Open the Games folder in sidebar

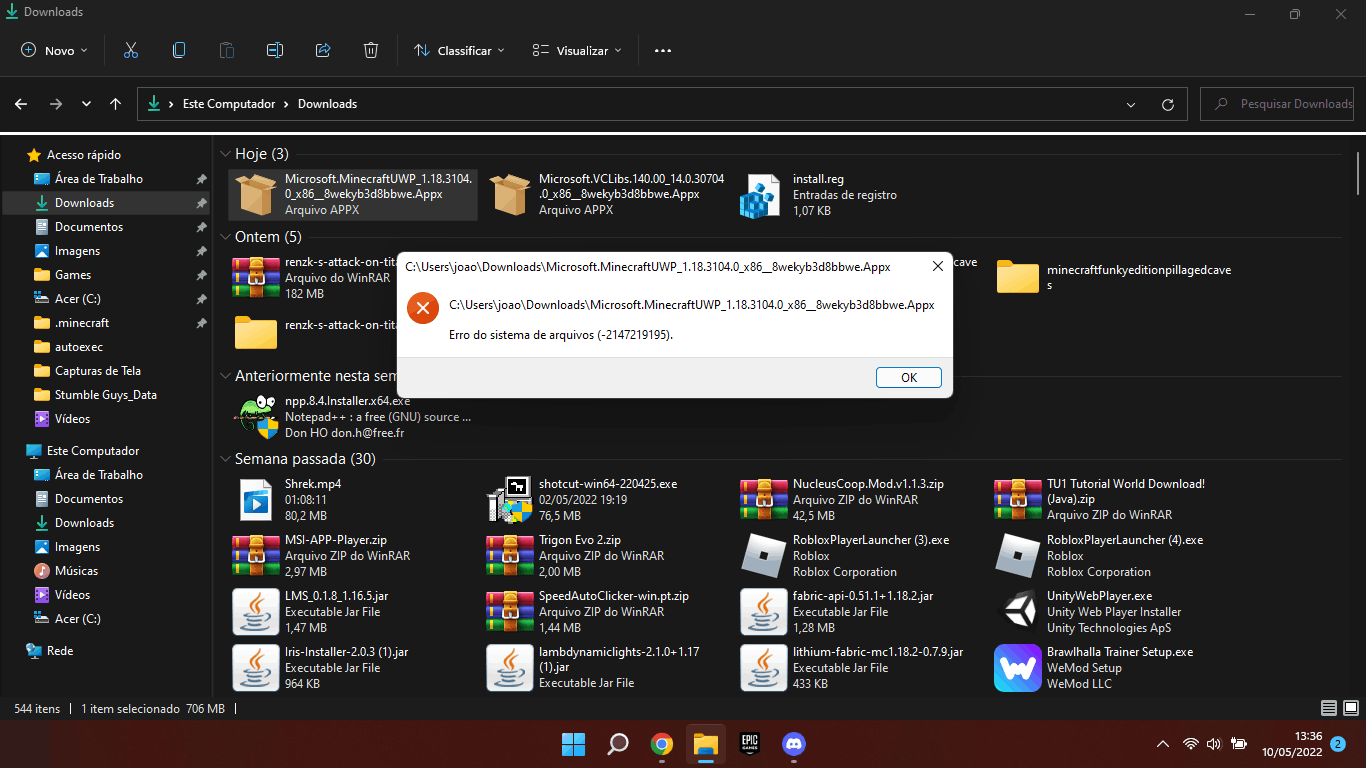(73, 275)
